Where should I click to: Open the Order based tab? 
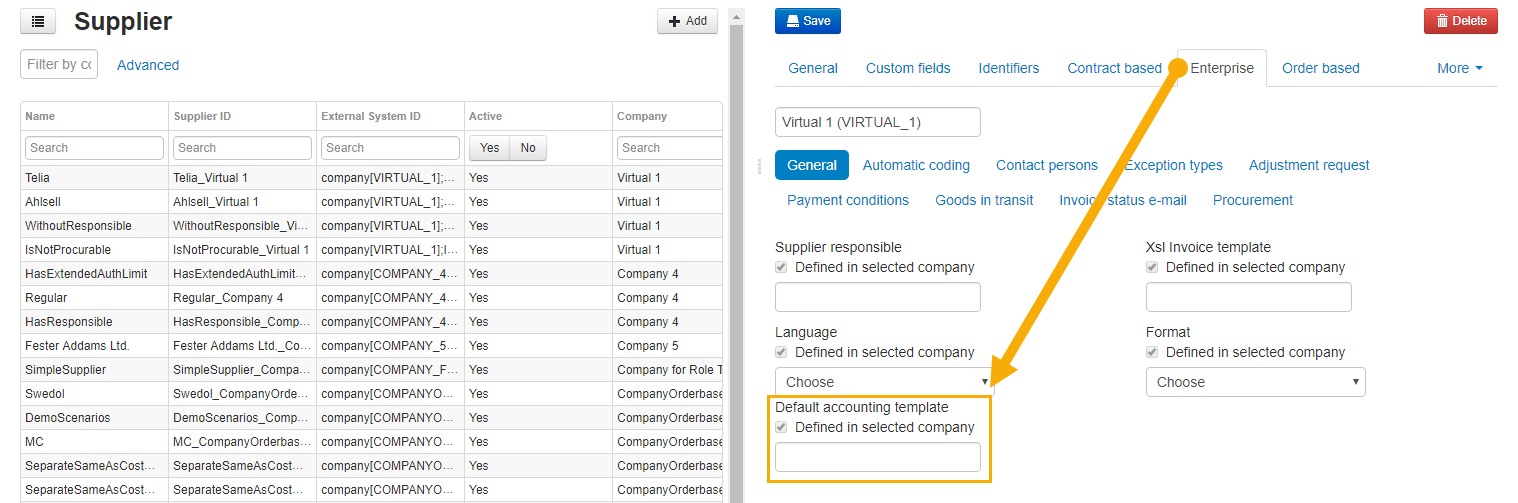coord(1321,68)
